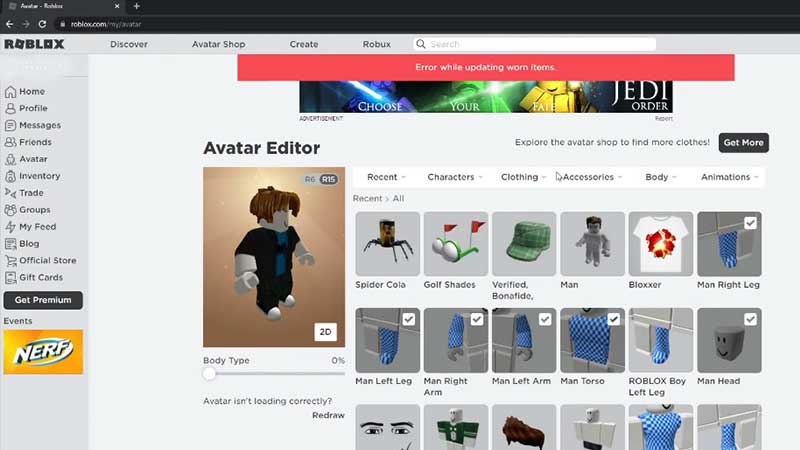Expand the Animations dropdown
The width and height of the screenshot is (800, 450).
pos(730,177)
